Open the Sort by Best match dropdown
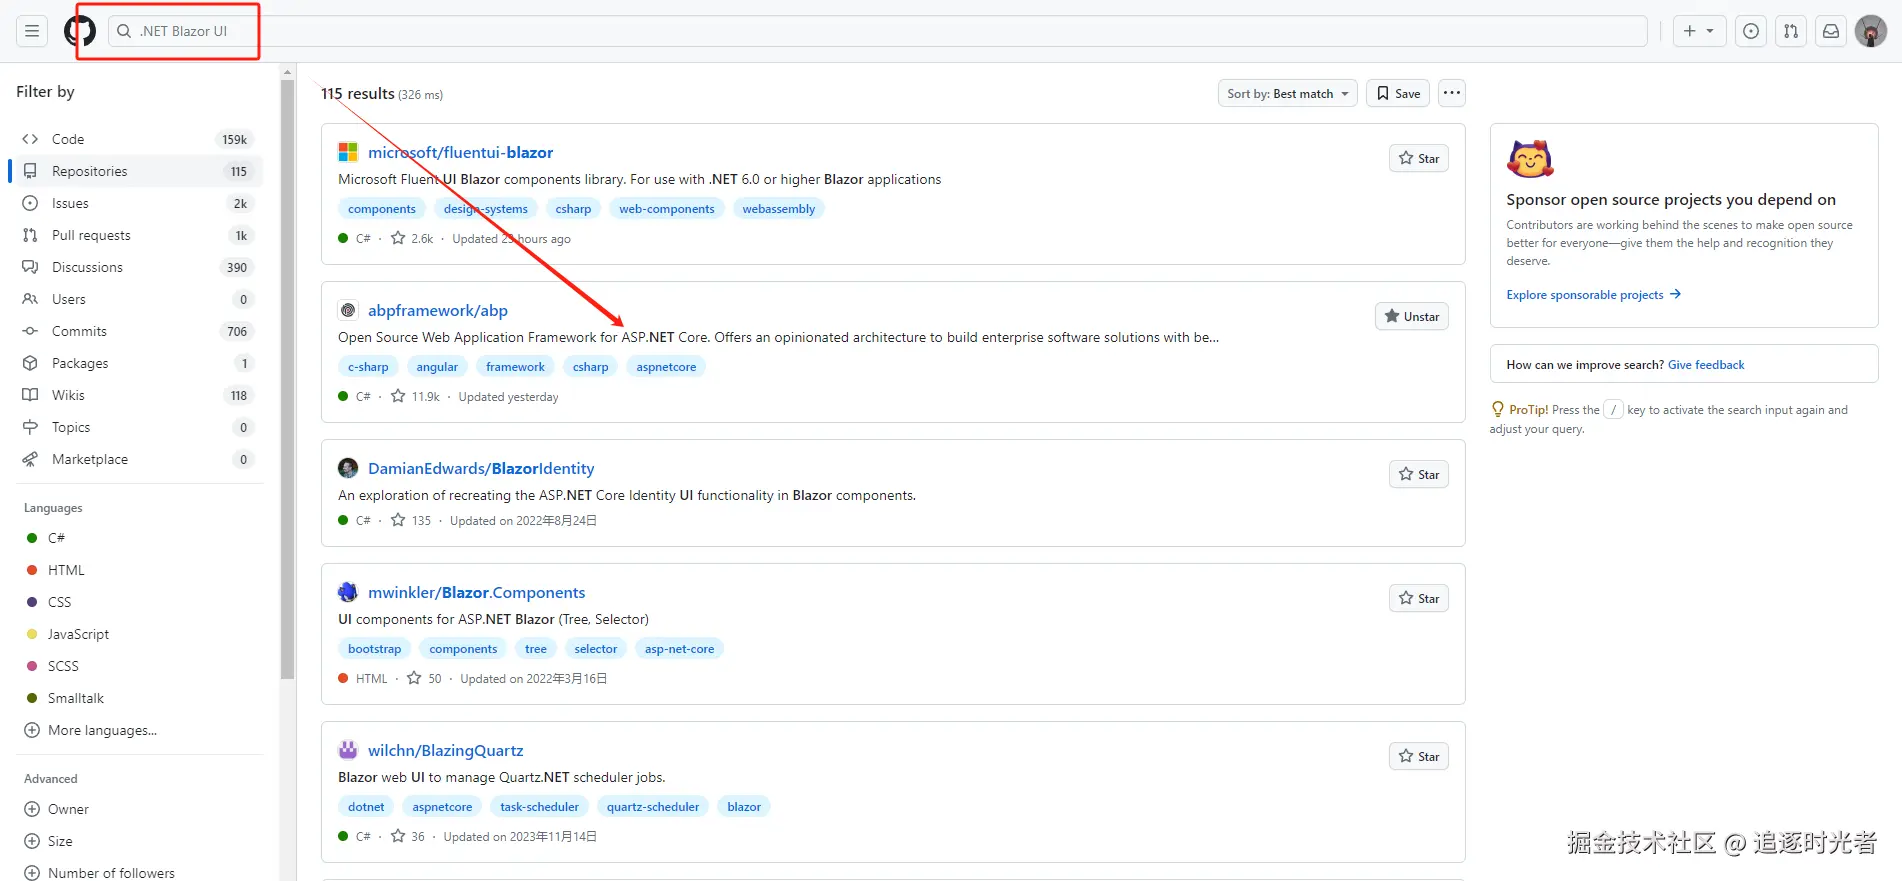 (1287, 93)
